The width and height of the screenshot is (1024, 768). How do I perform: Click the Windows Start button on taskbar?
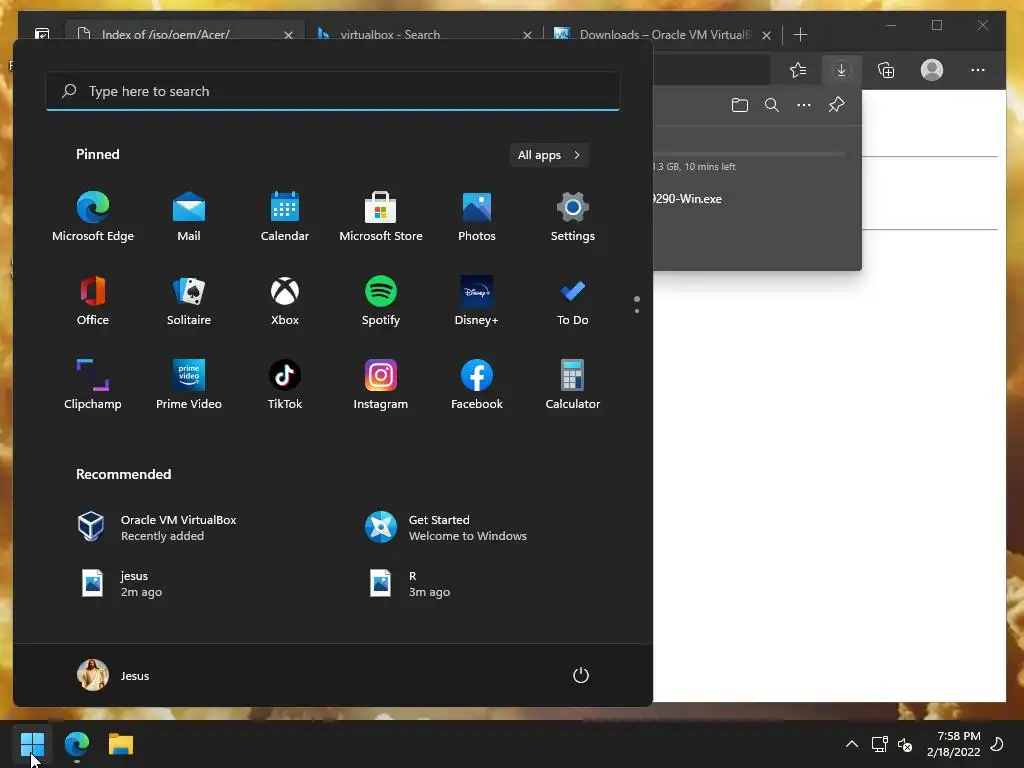[x=32, y=744]
